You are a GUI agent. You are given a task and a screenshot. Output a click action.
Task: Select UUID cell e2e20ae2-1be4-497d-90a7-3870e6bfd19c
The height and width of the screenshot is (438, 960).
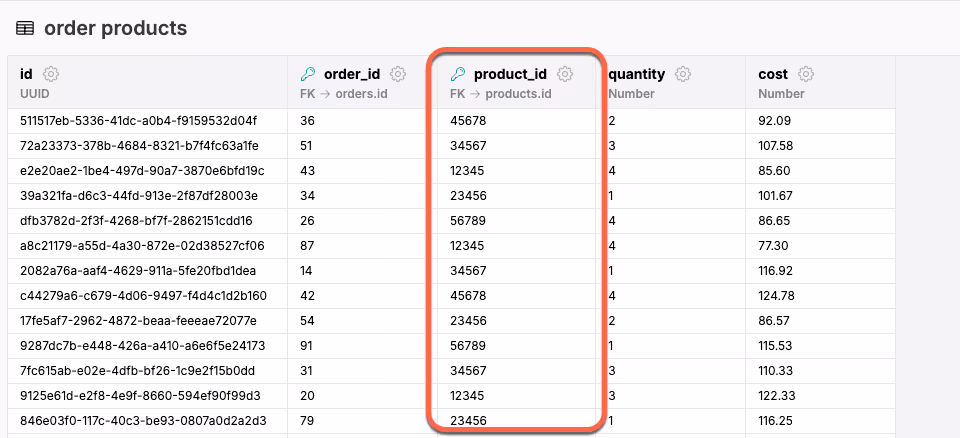(x=148, y=171)
